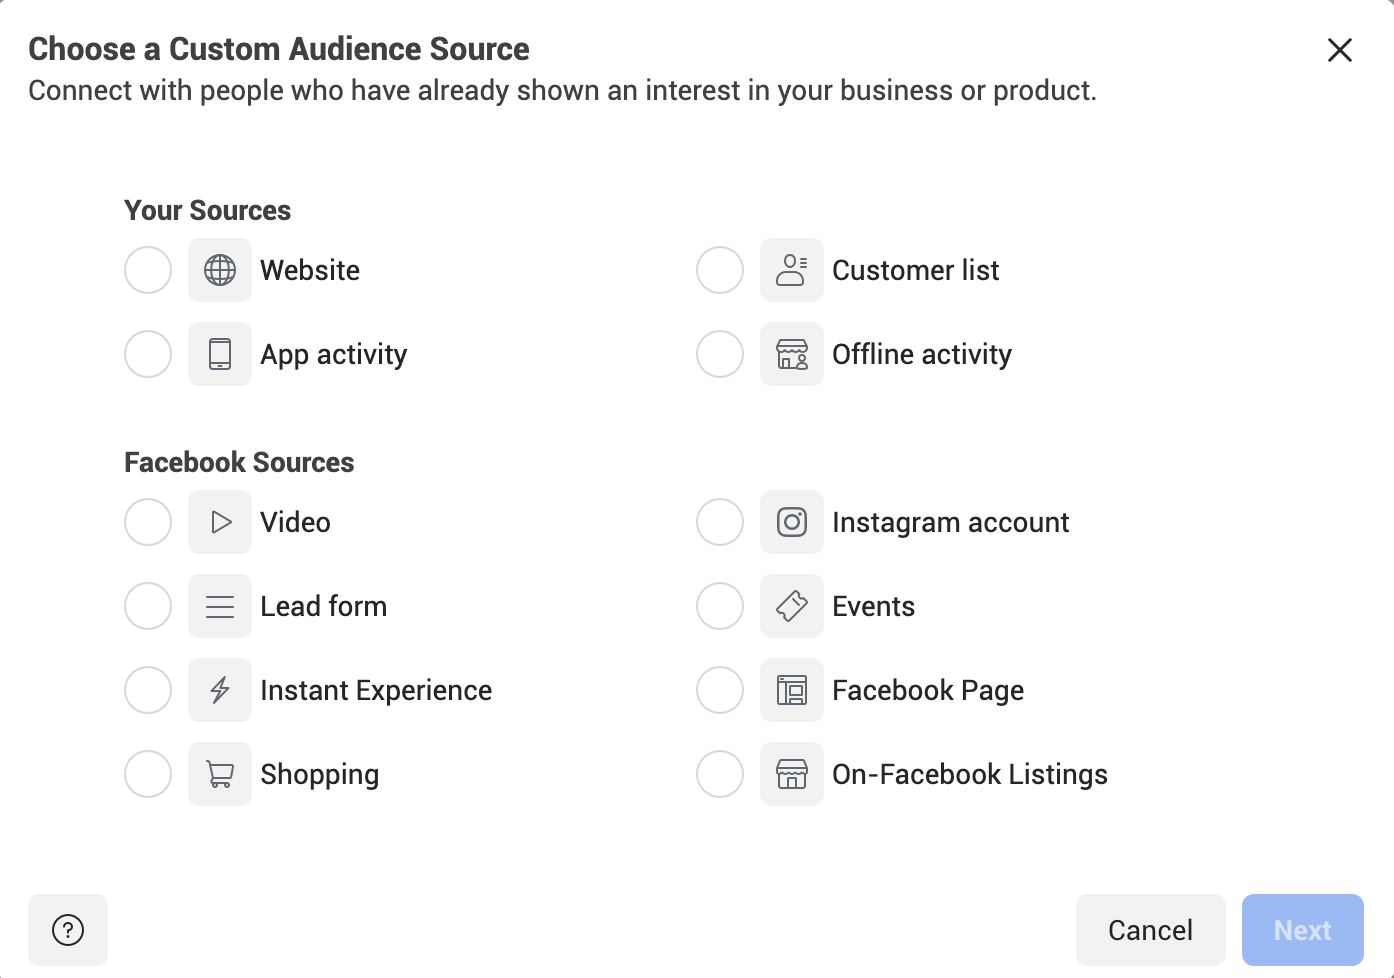Choose the Events radio button
Viewport: 1394px width, 978px height.
(x=720, y=606)
